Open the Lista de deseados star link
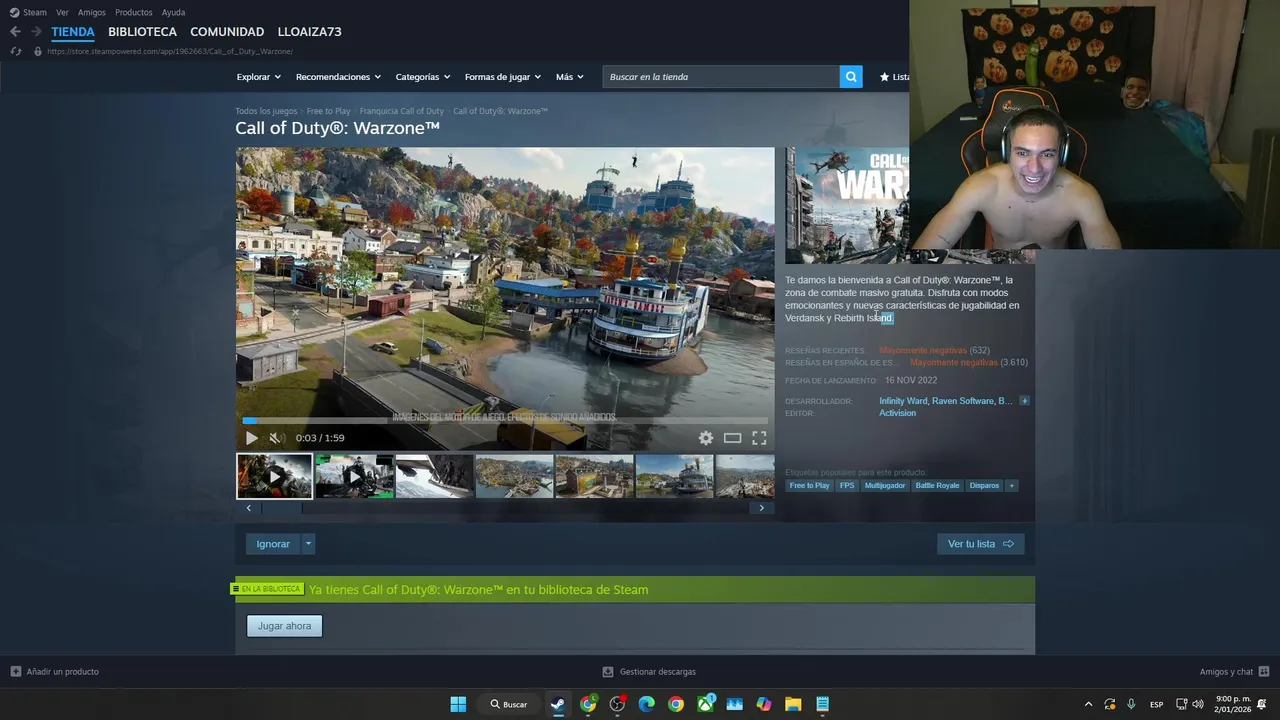Viewport: 1280px width, 720px height. (894, 77)
